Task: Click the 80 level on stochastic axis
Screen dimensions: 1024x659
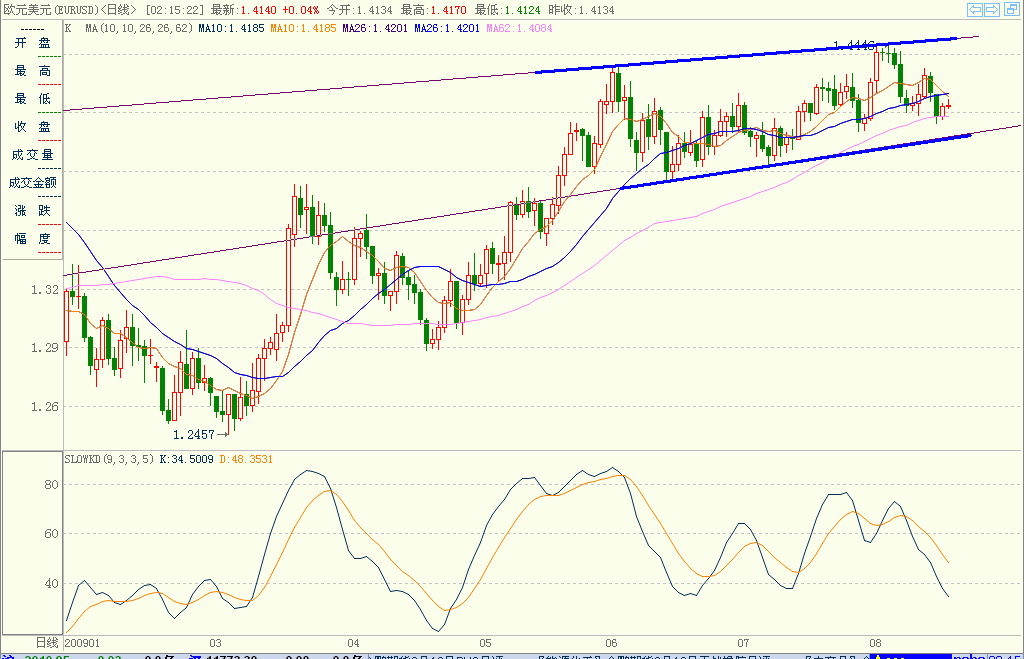Action: pyautogui.click(x=51, y=485)
